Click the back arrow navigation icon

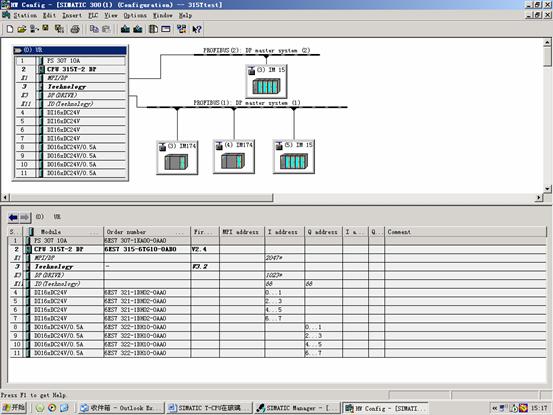(x=13, y=217)
